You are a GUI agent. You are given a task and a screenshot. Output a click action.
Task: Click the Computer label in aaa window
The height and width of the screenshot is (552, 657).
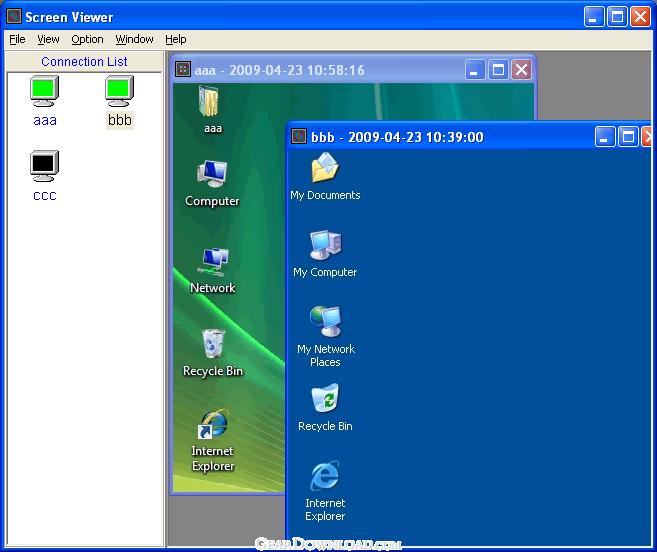click(x=212, y=201)
